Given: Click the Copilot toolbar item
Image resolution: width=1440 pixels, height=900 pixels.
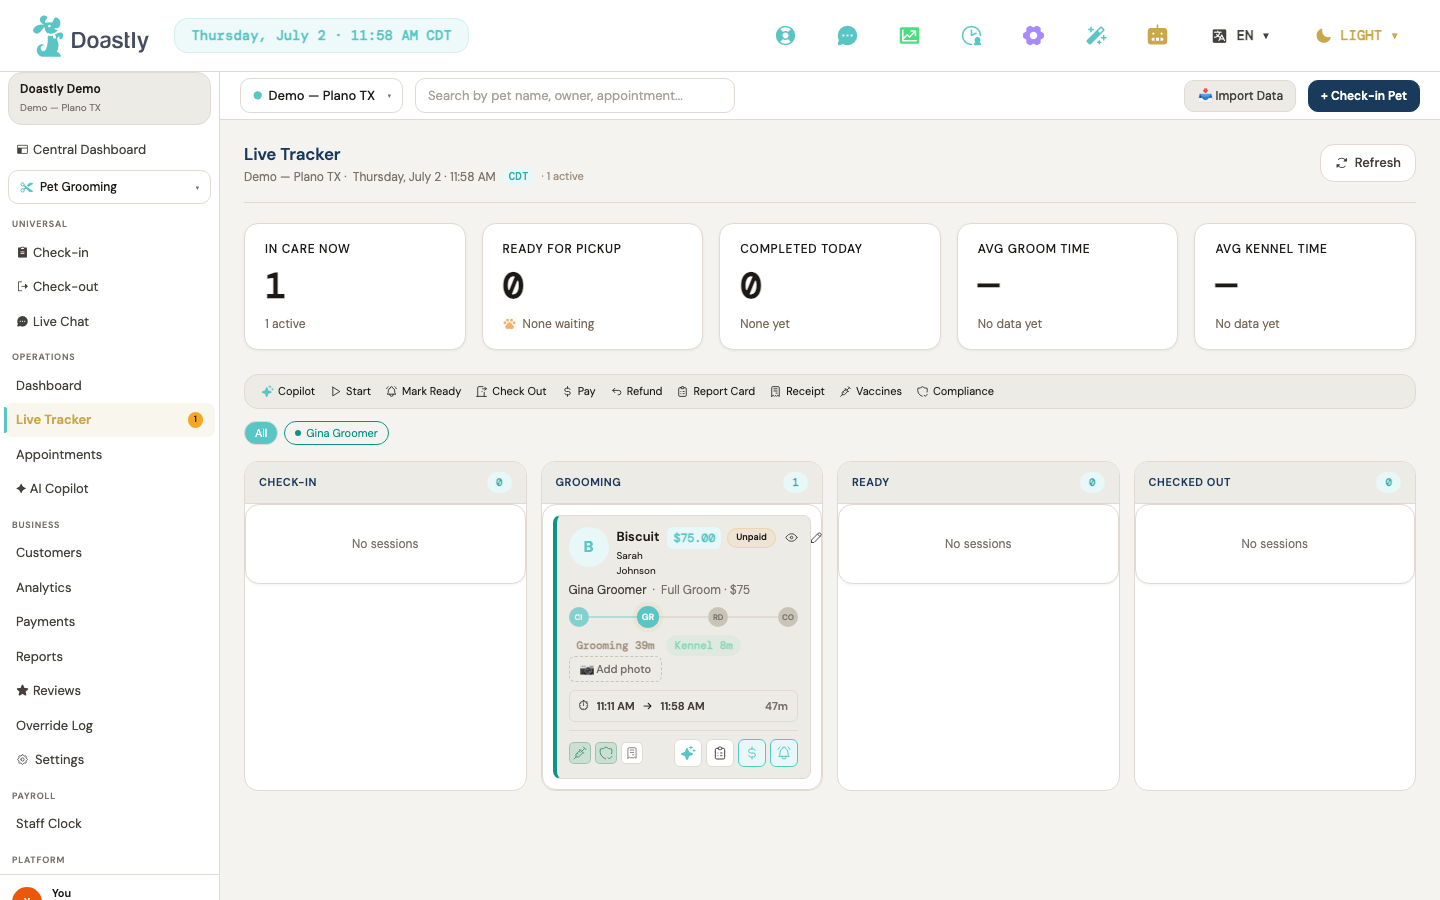Looking at the screenshot, I should coord(288,392).
